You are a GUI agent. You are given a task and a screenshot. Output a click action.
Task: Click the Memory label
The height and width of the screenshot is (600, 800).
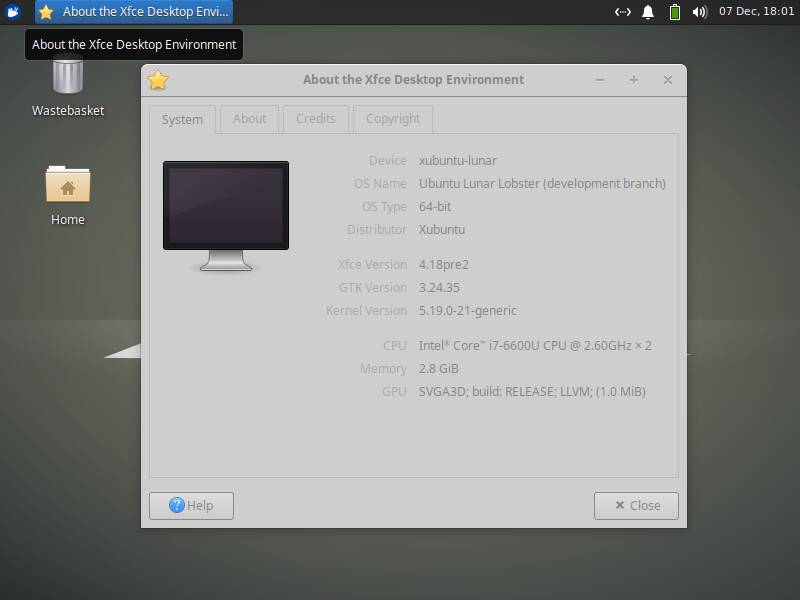[383, 369]
